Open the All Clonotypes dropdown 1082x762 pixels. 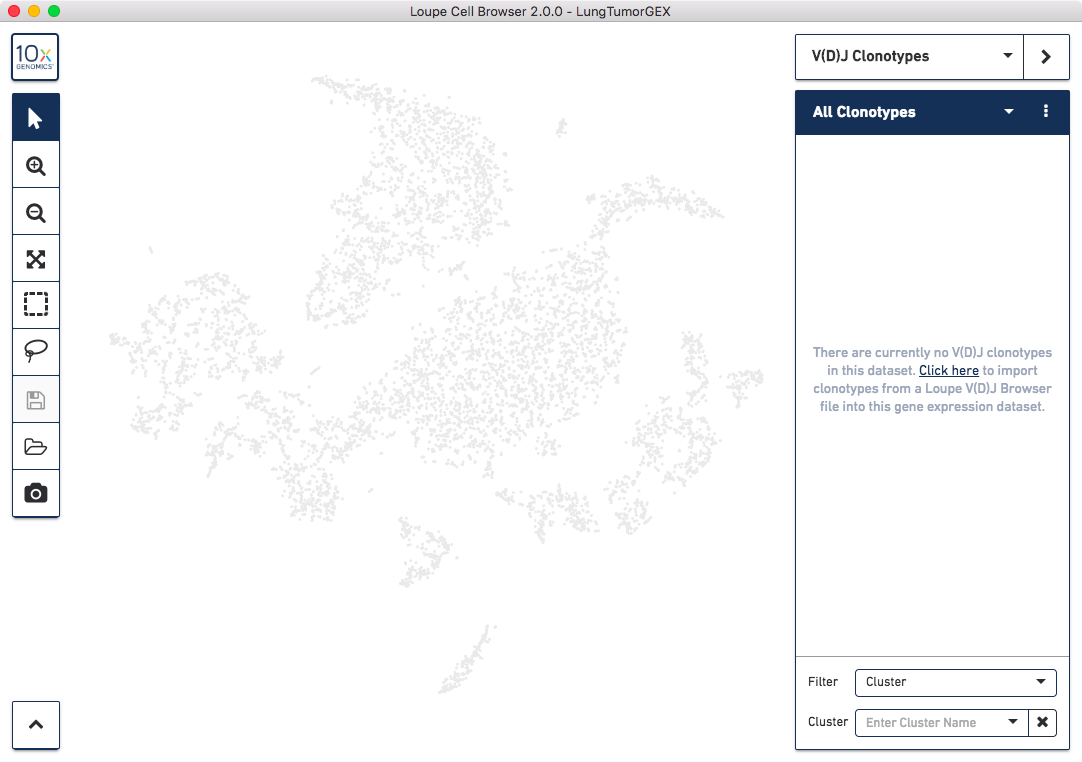pyautogui.click(x=1008, y=112)
